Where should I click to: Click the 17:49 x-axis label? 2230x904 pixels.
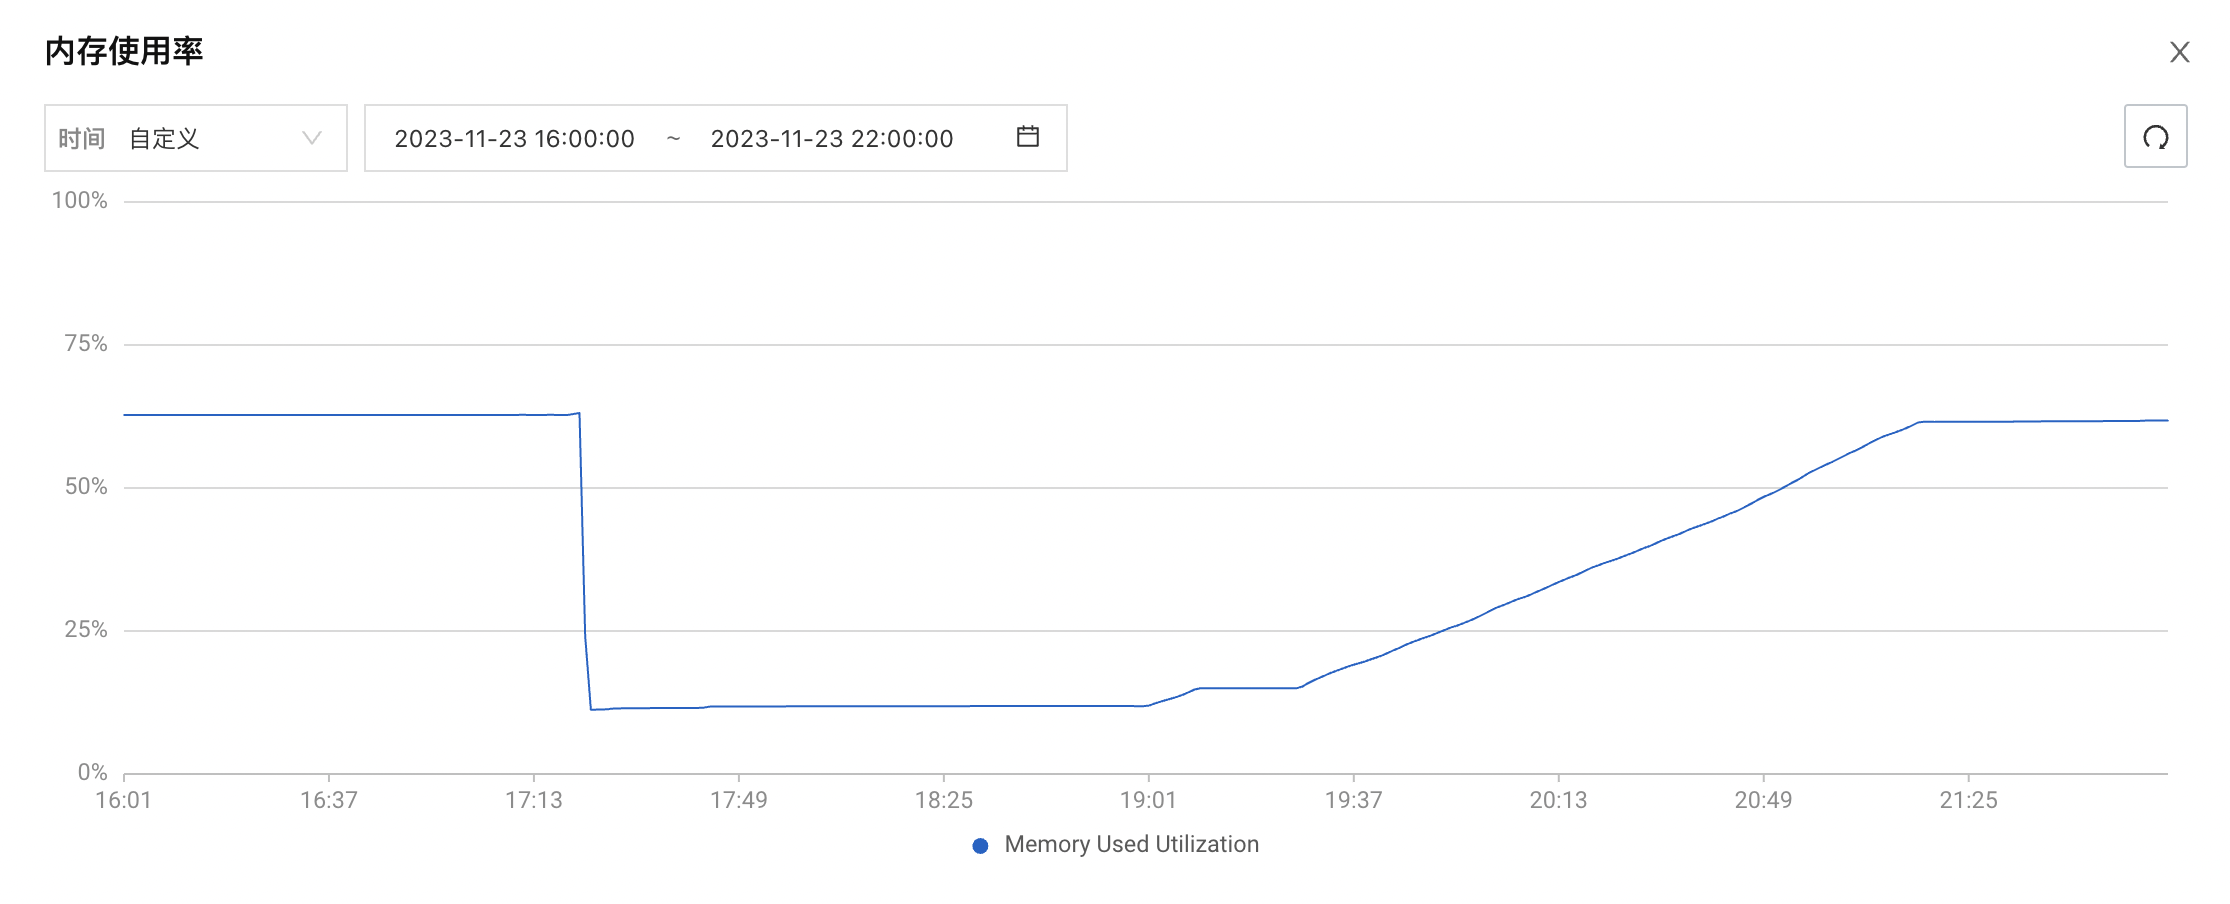[x=739, y=801]
